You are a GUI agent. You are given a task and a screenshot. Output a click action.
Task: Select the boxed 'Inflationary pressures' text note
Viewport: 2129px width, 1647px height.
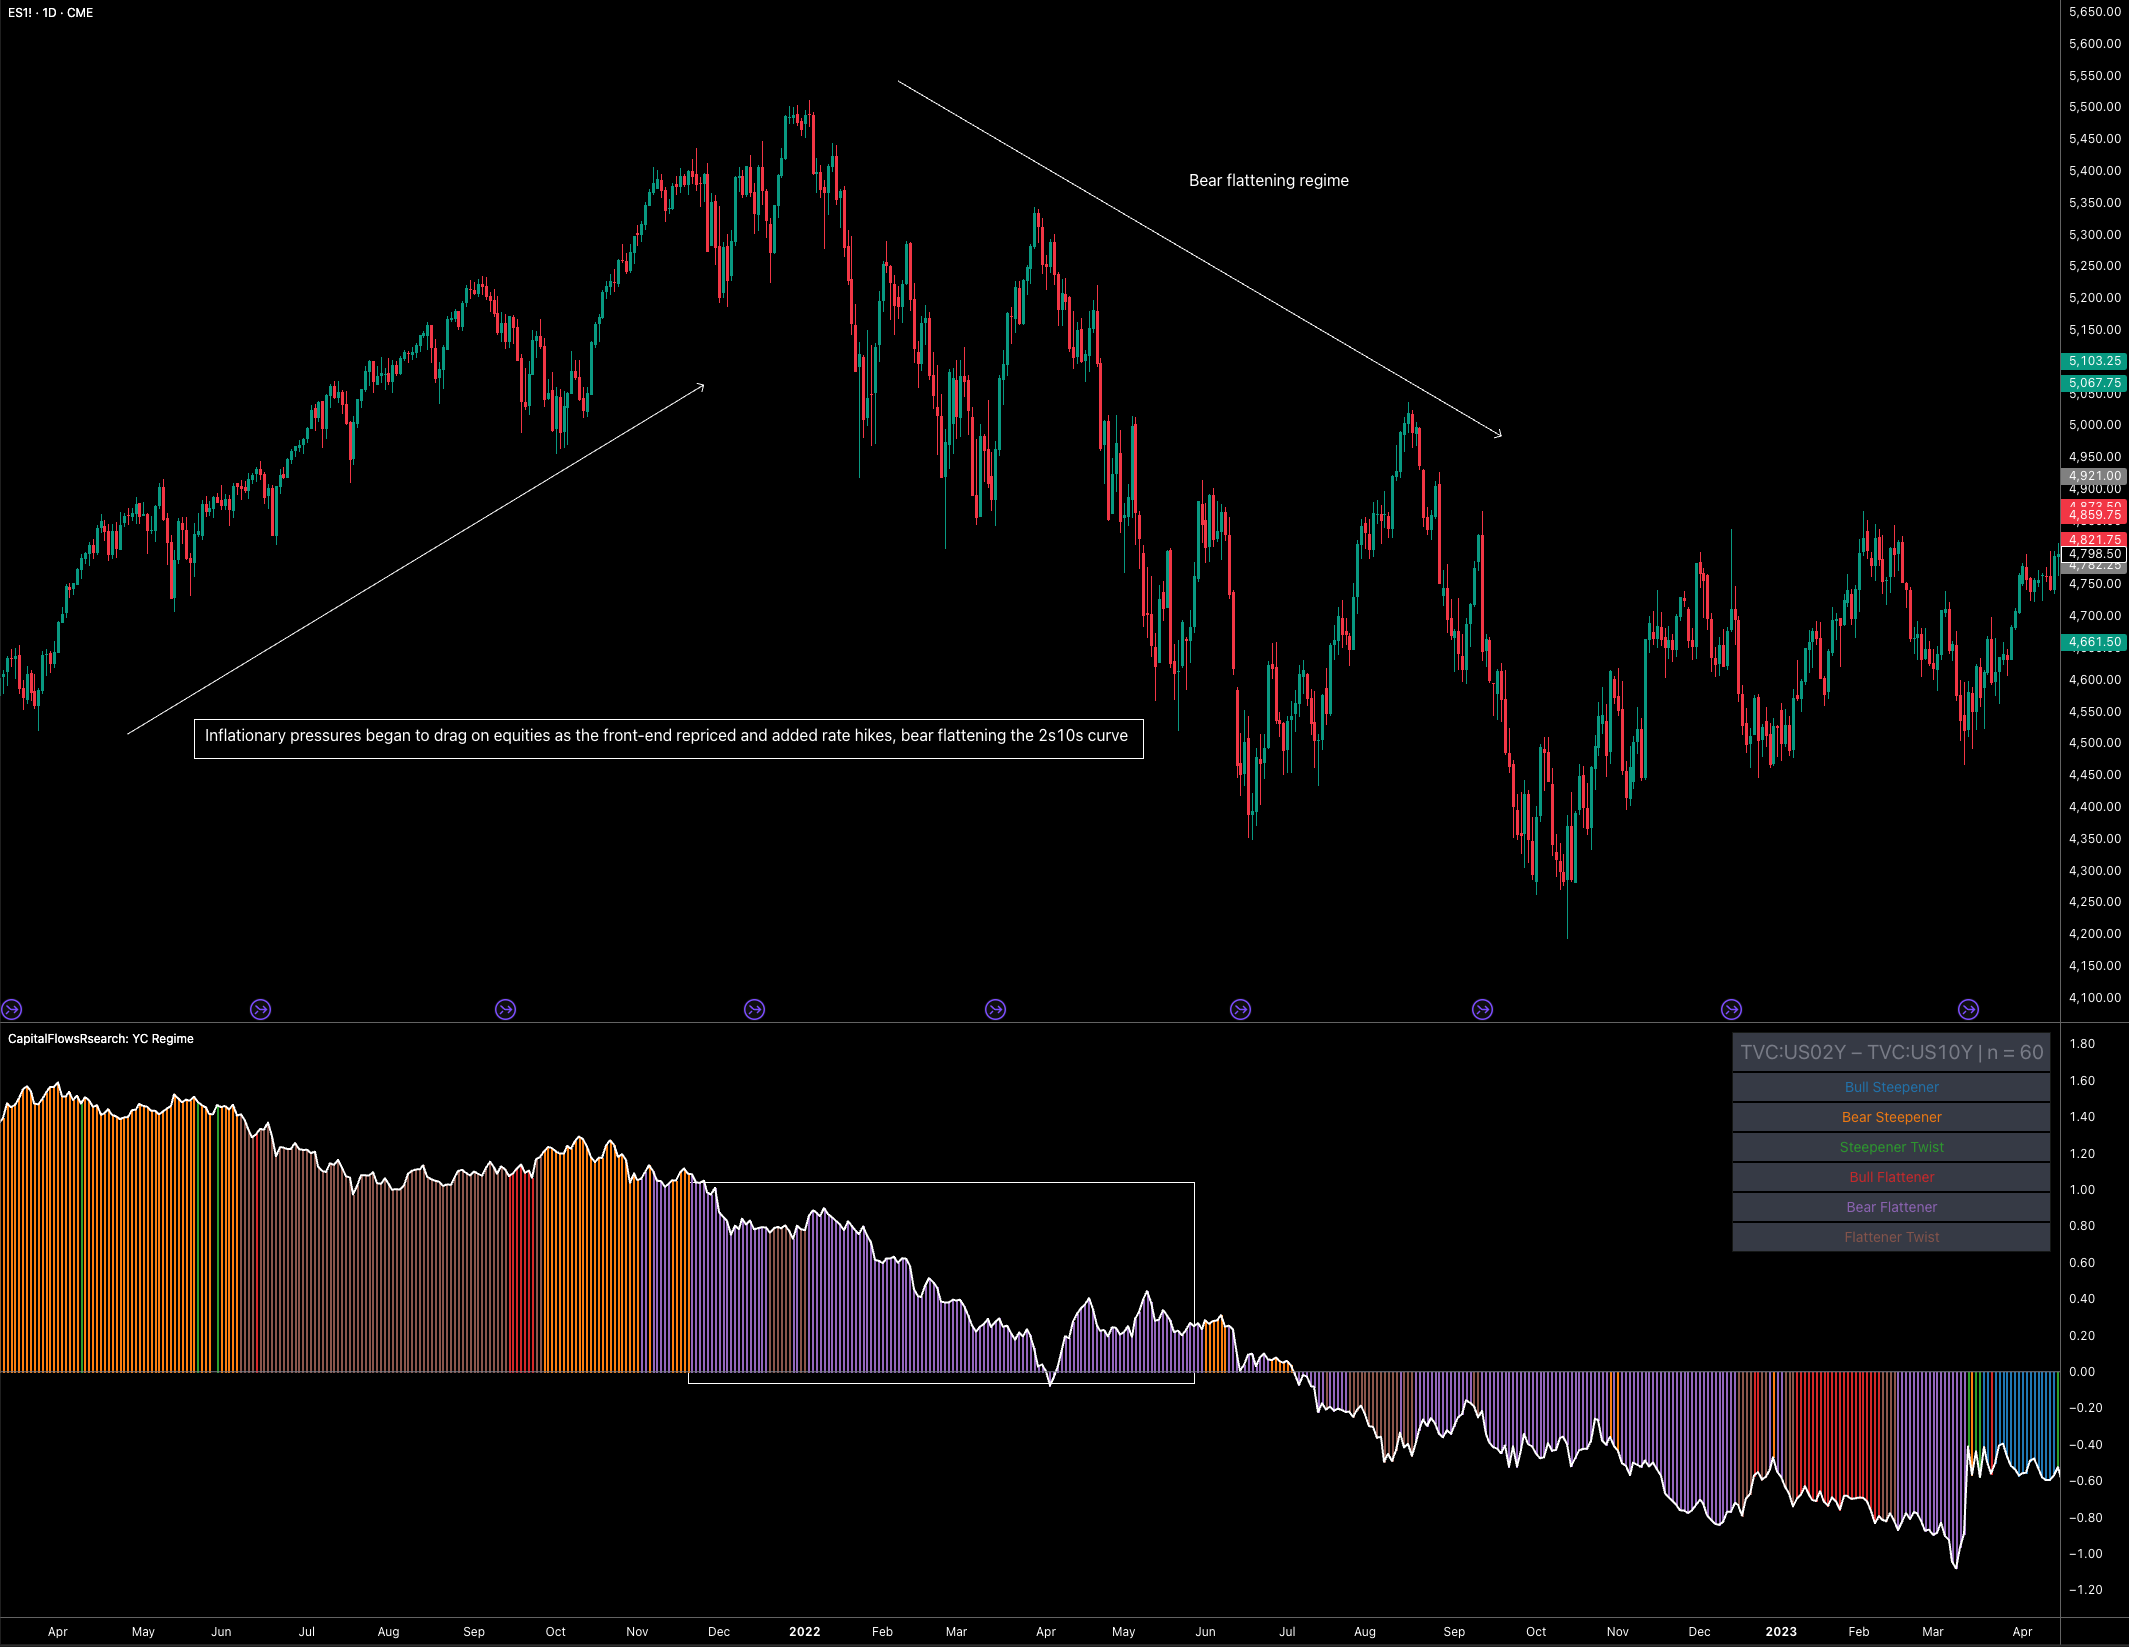[x=667, y=737]
